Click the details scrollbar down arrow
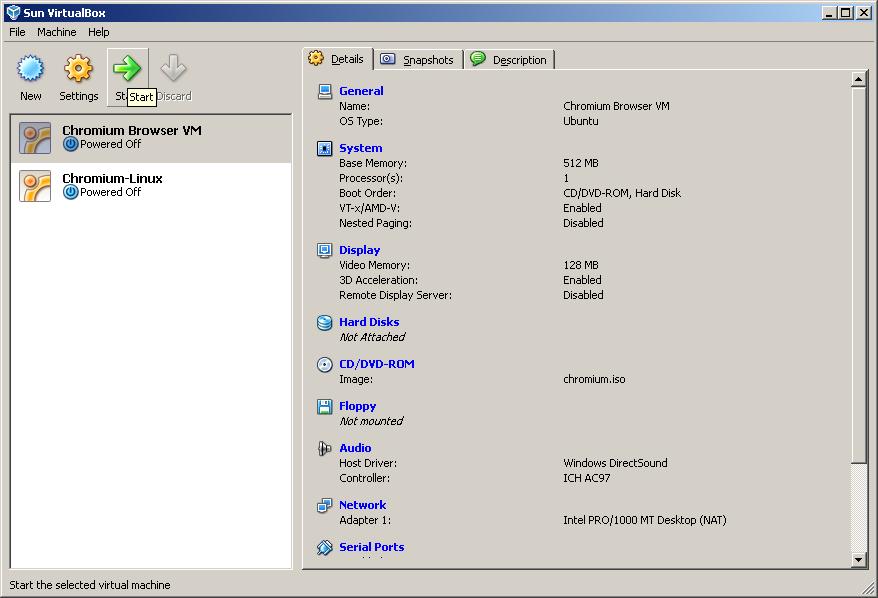Image resolution: width=878 pixels, height=598 pixels. [x=858, y=559]
